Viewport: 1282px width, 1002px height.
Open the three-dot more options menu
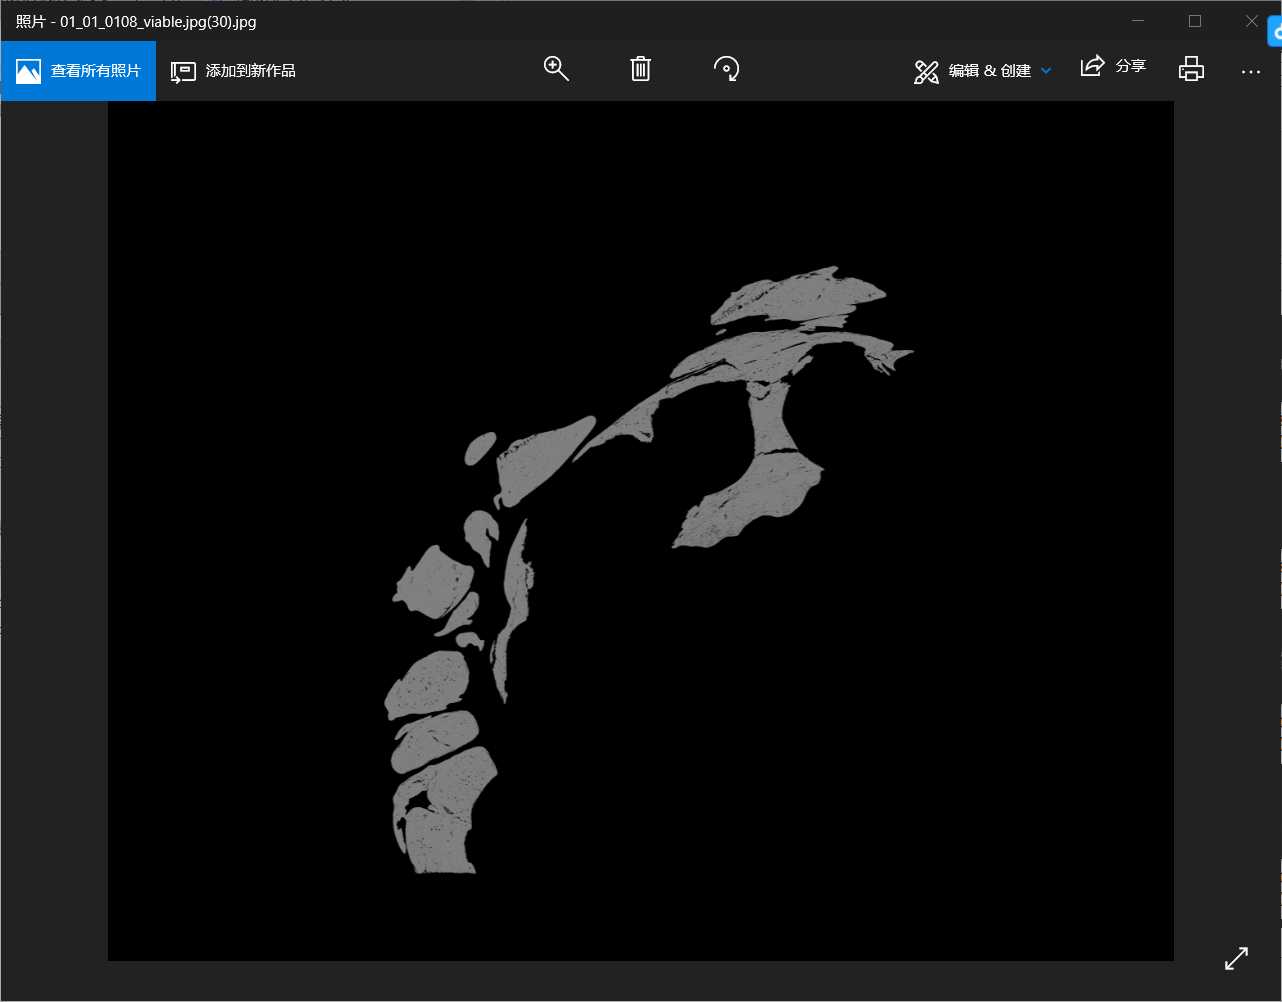coord(1250,71)
